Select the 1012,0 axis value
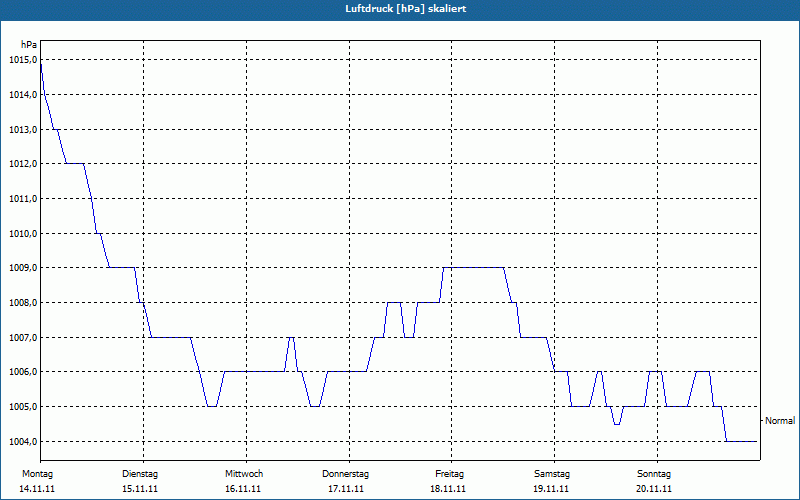800x500 pixels. click(23, 164)
